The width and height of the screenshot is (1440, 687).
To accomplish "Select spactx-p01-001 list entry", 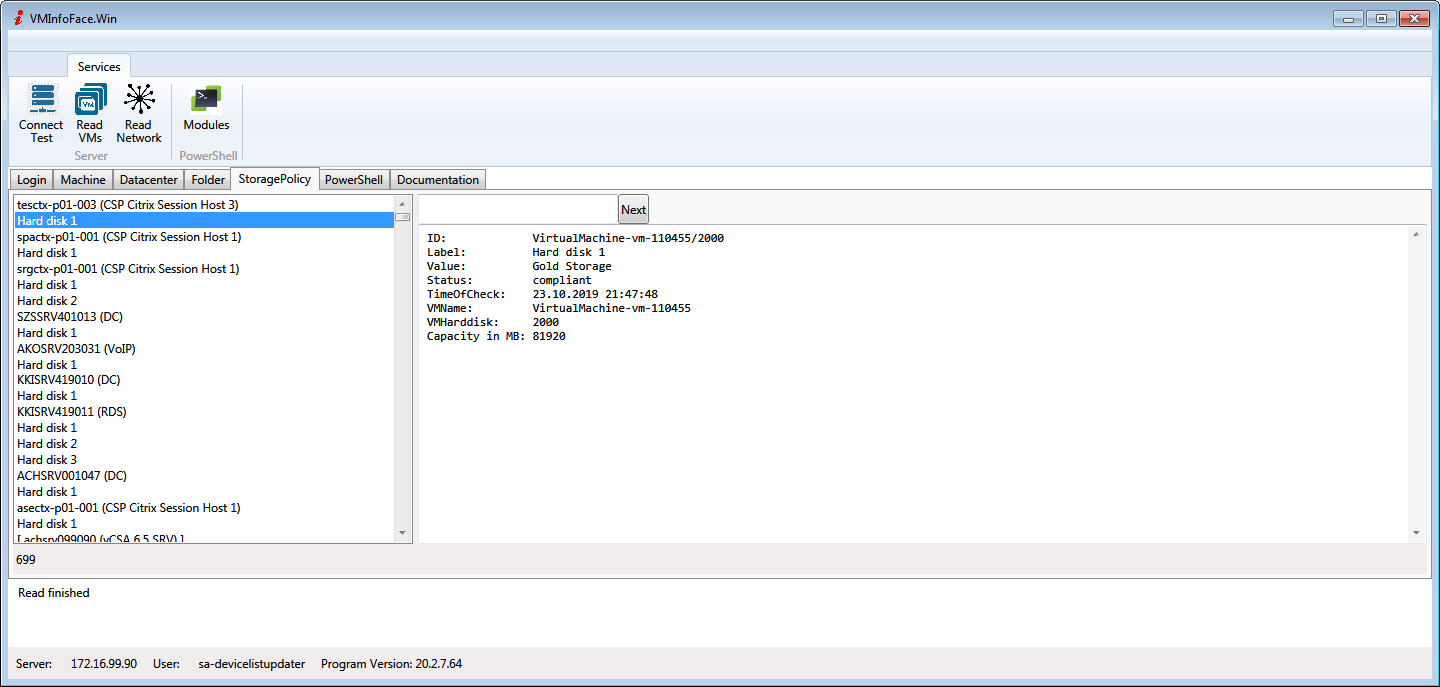I will point(204,236).
